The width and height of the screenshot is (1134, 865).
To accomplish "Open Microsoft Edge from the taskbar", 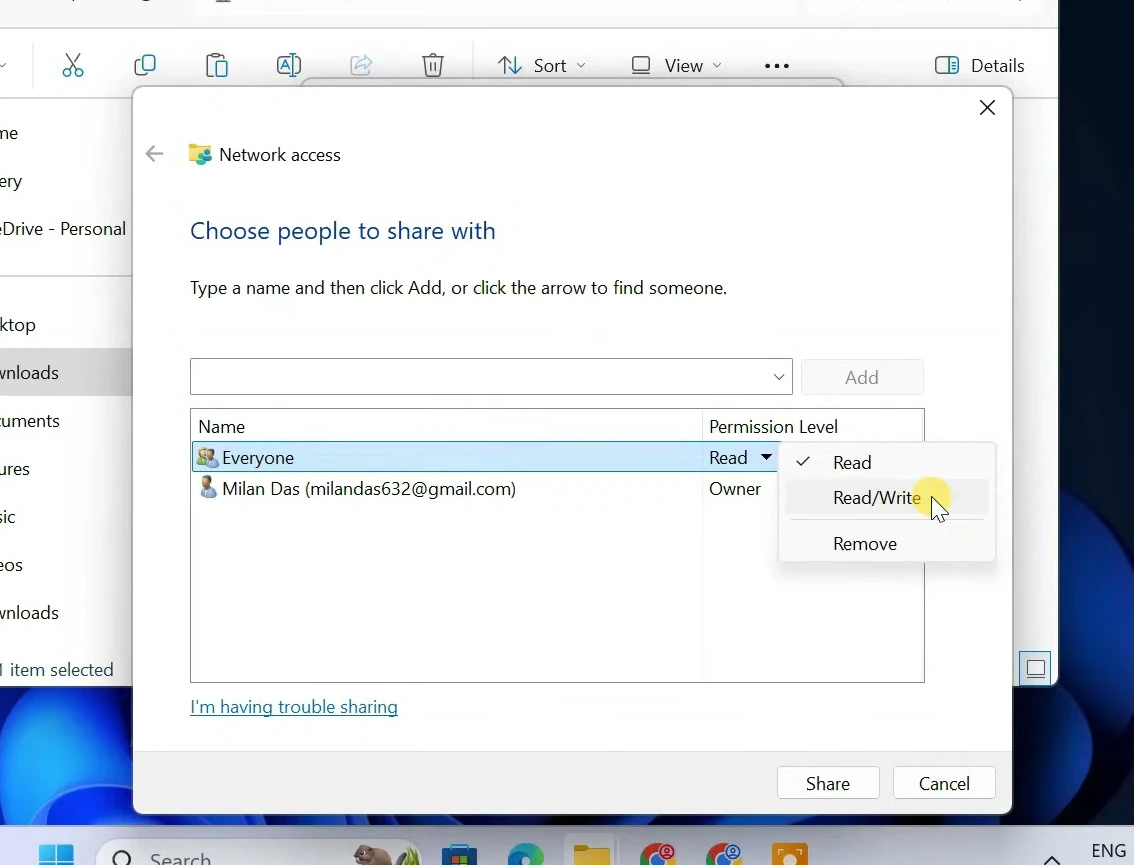I will coord(526,855).
